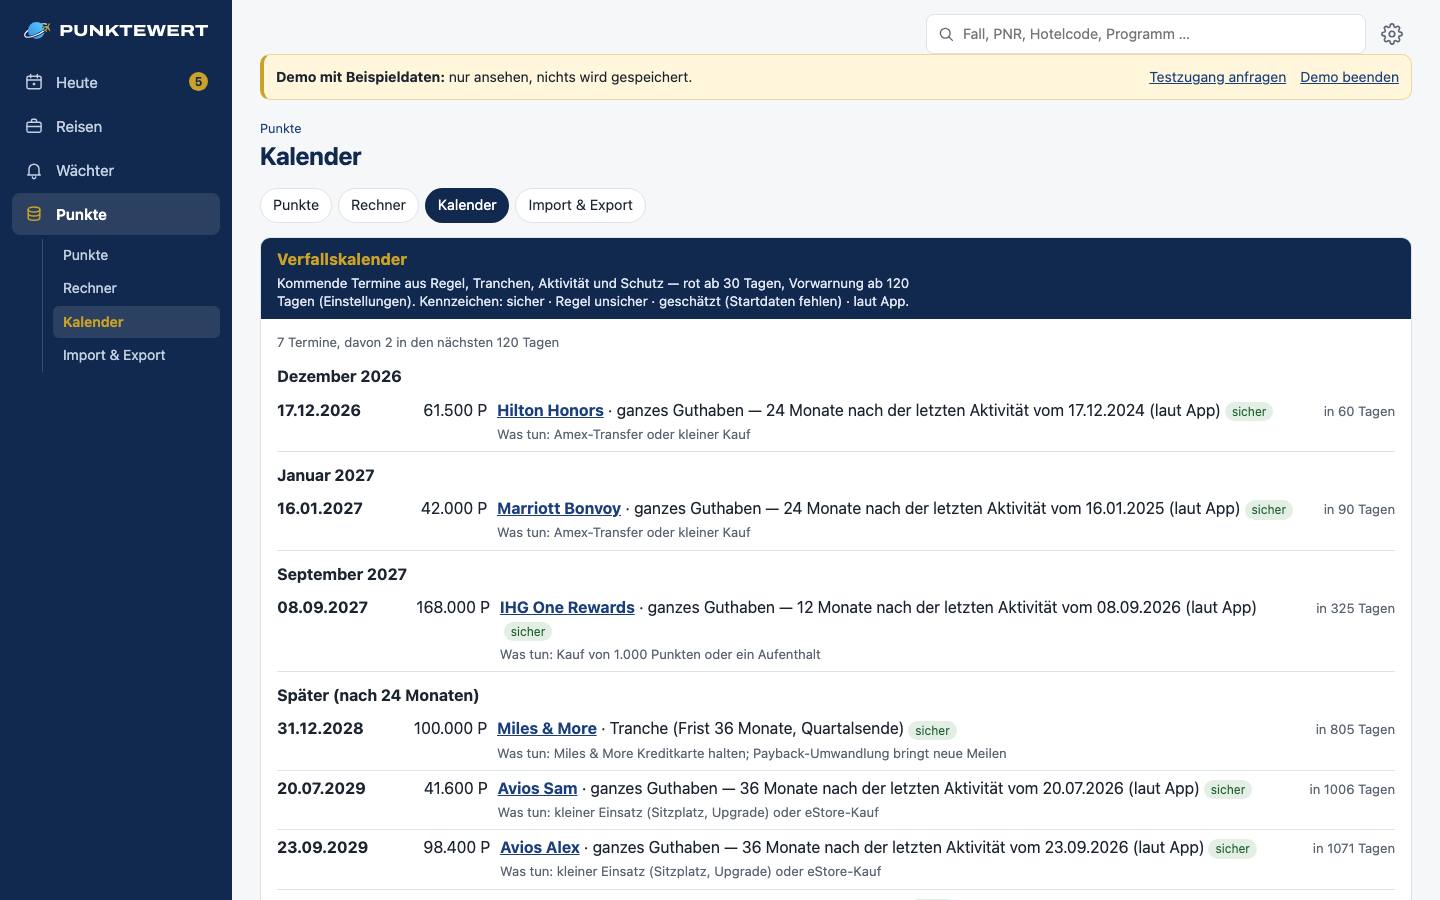Open the Avios Alex link

pos(540,847)
